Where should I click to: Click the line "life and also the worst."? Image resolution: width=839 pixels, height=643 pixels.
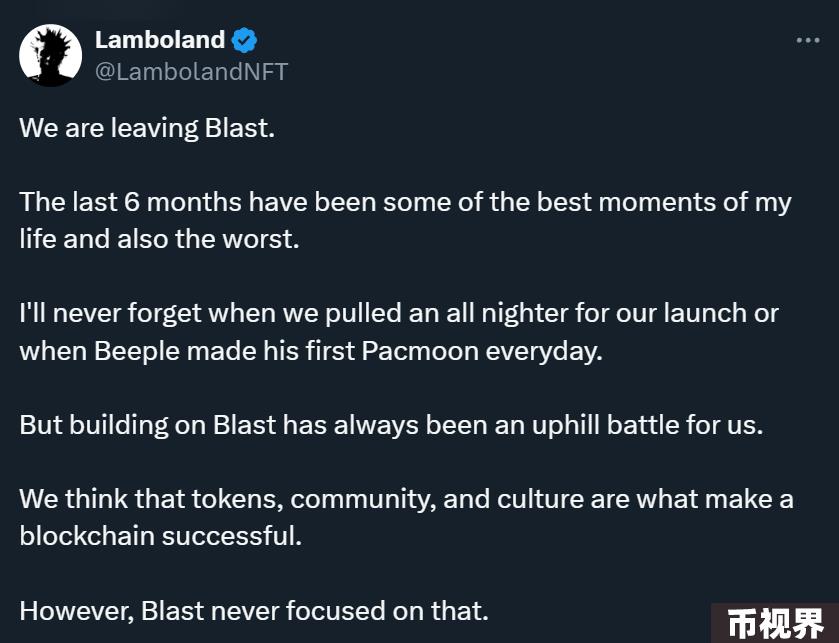tap(159, 239)
